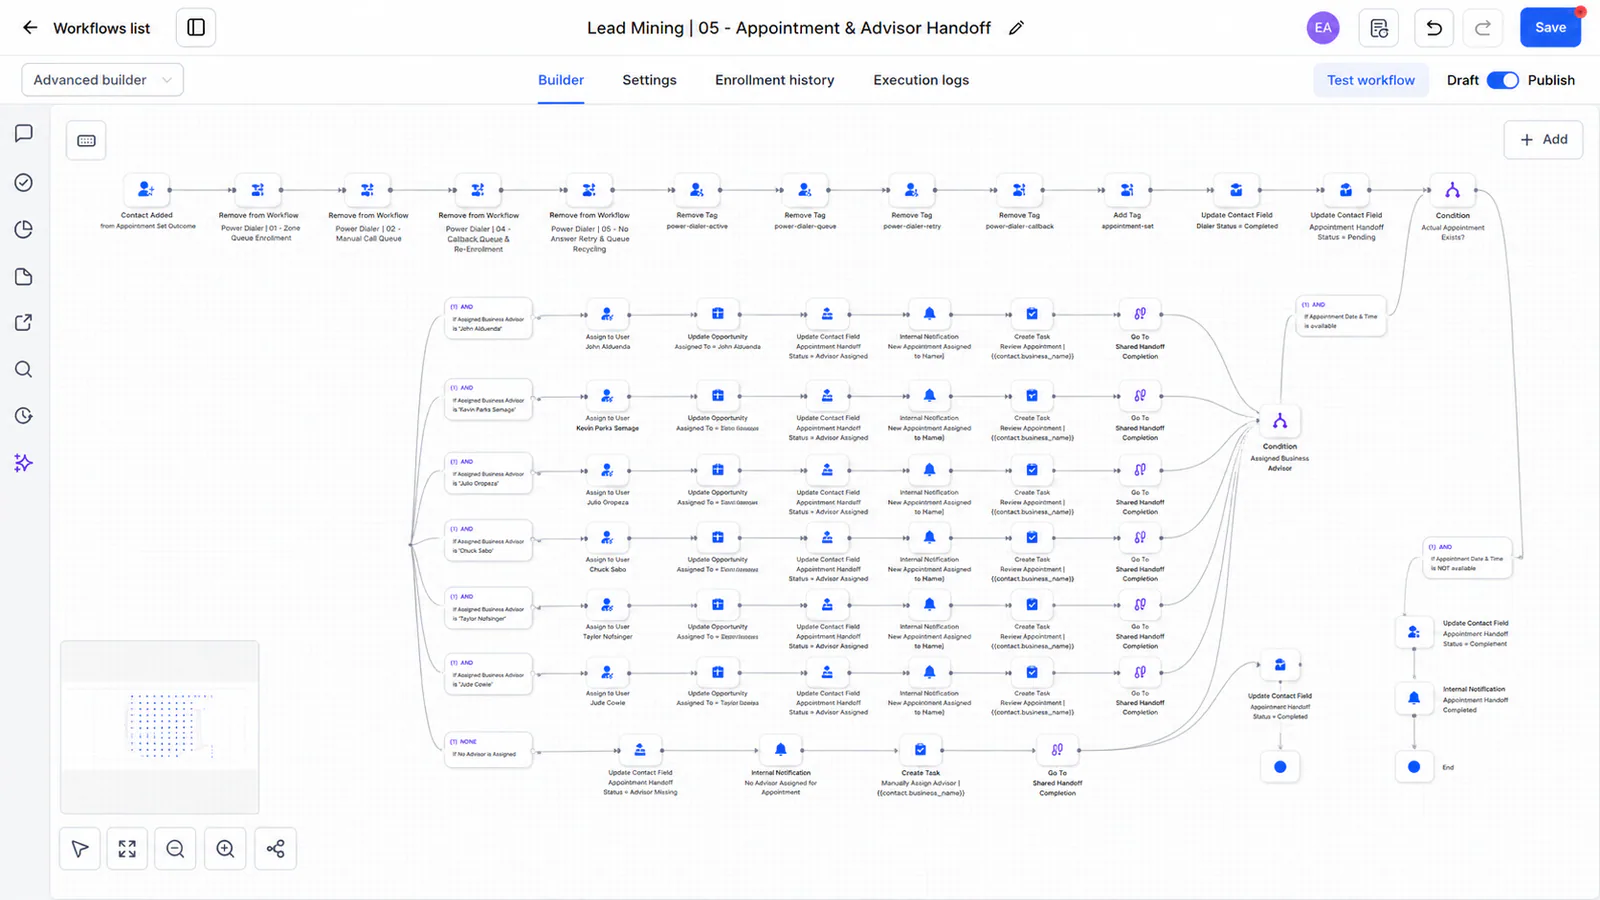Open AI sparkle sidebar icon
Screen dimensions: 1600x900
[24, 463]
